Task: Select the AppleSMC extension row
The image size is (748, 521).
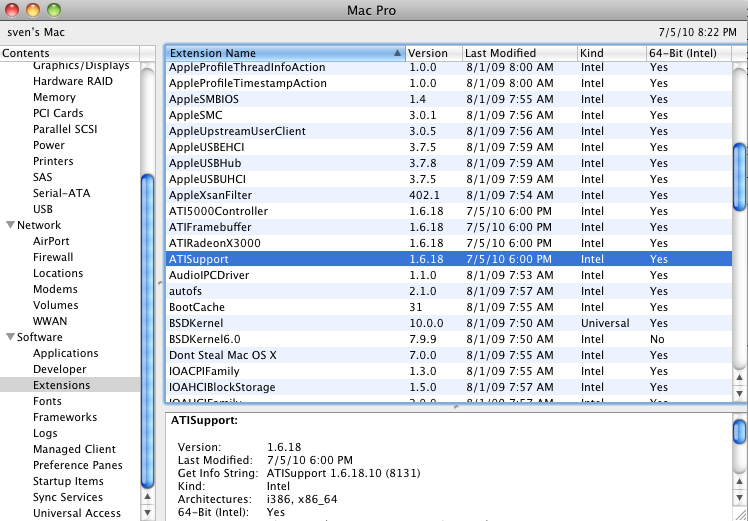Action: click(449, 115)
